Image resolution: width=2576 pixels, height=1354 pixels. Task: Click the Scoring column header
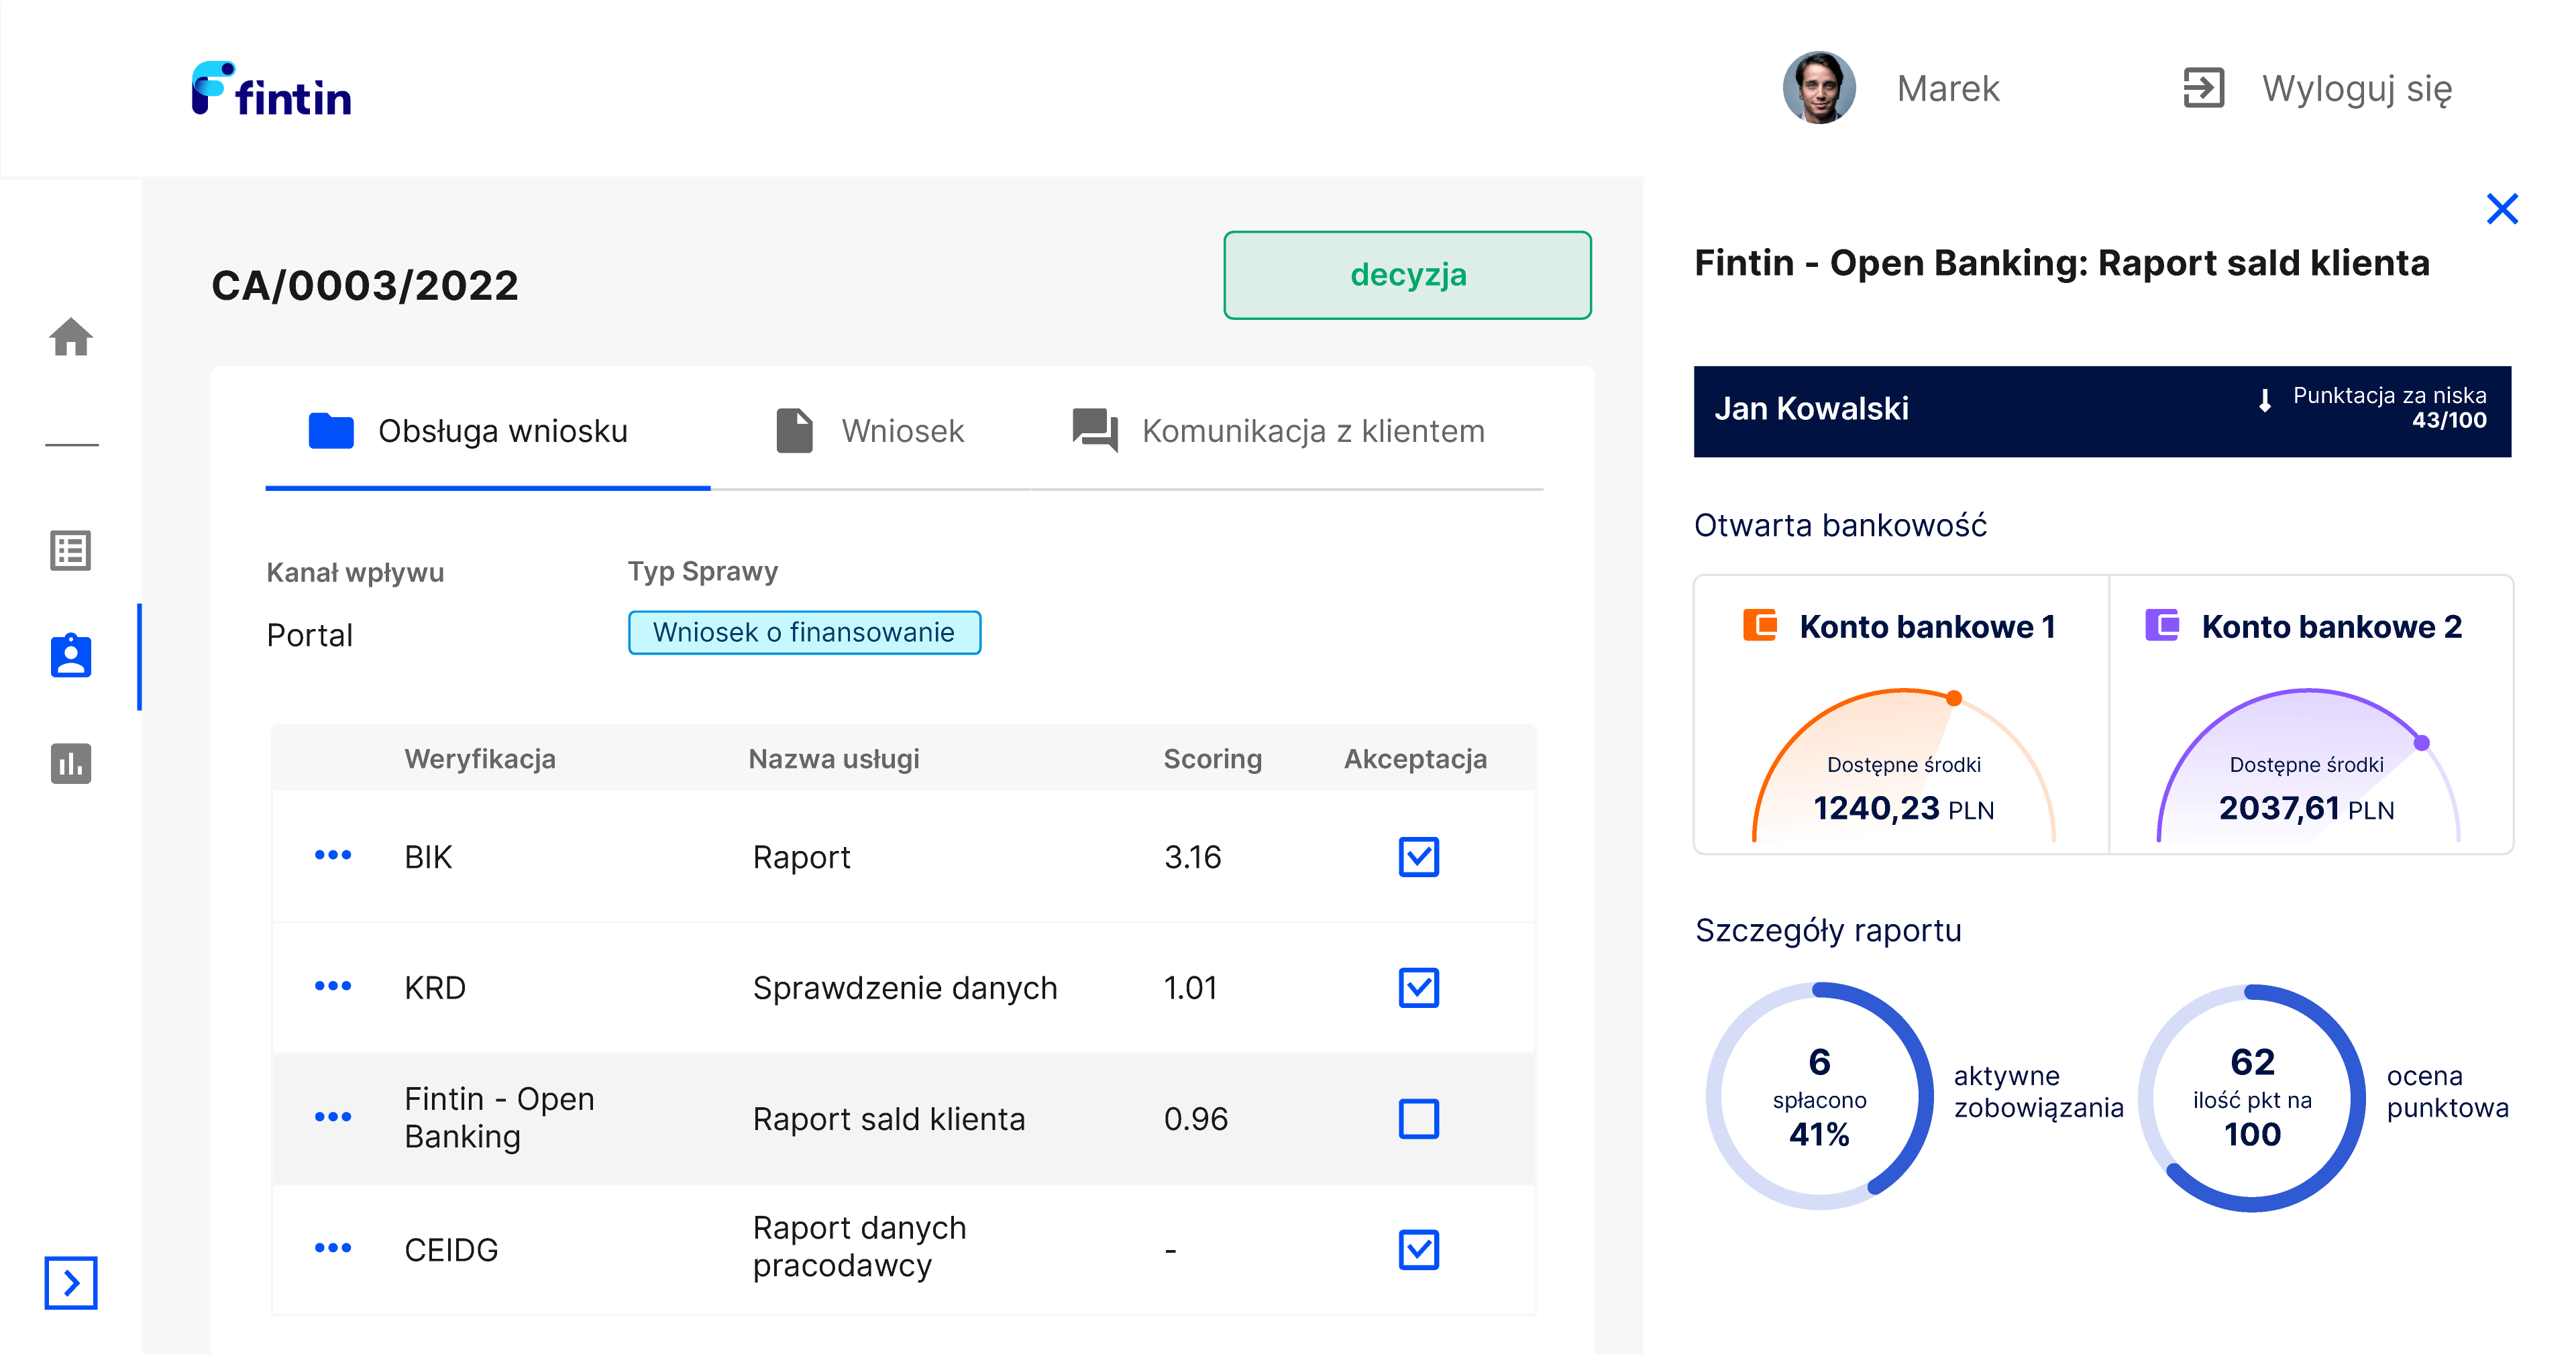pos(1213,759)
